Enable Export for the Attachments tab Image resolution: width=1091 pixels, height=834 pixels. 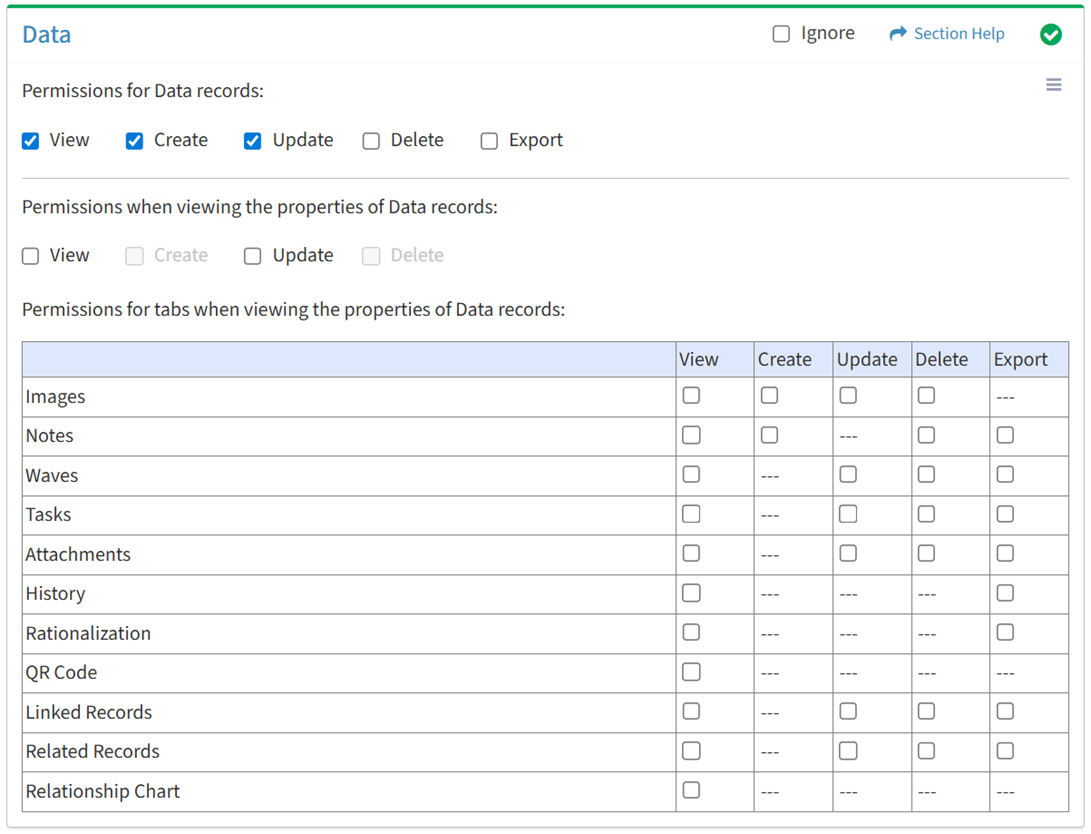tap(1005, 554)
